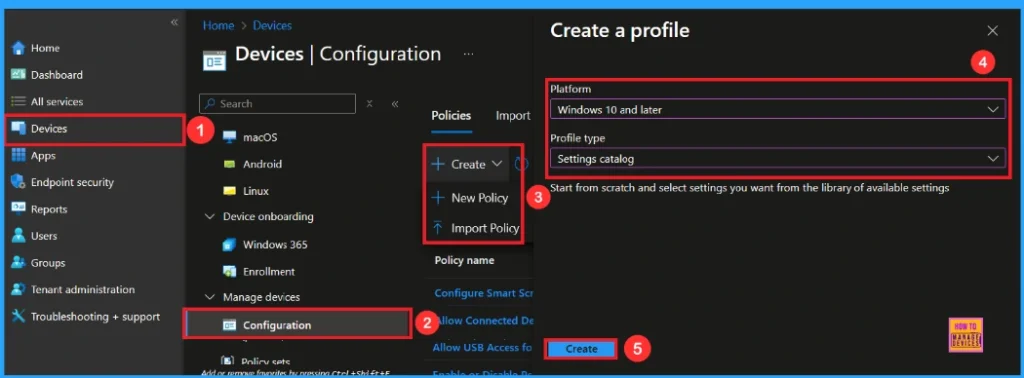Close the Create a profile pane

tap(993, 31)
